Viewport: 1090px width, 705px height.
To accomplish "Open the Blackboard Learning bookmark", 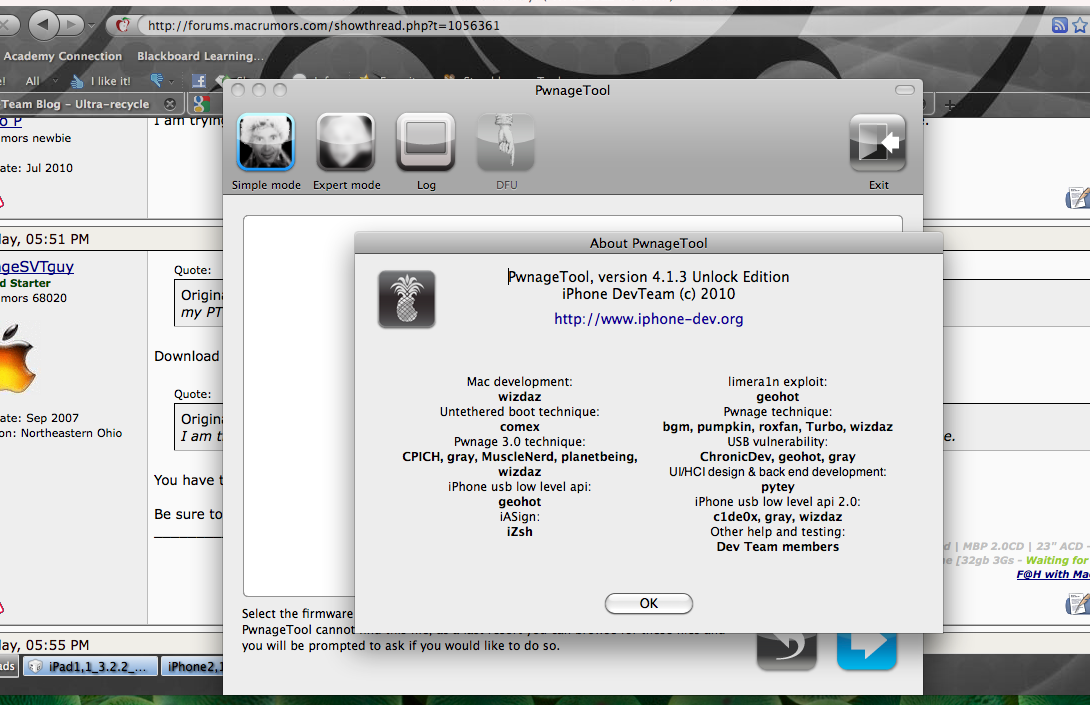I will 200,56.
